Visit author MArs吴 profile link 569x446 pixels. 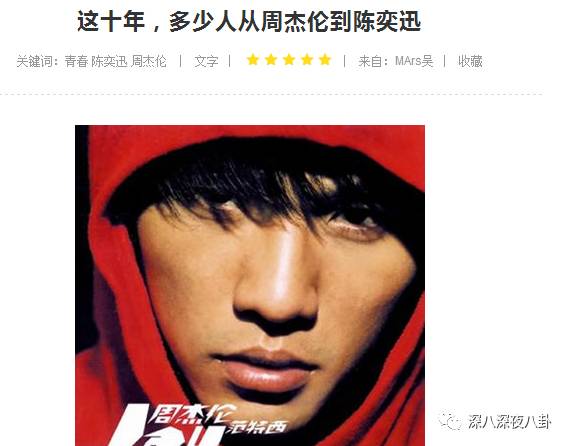(x=414, y=61)
